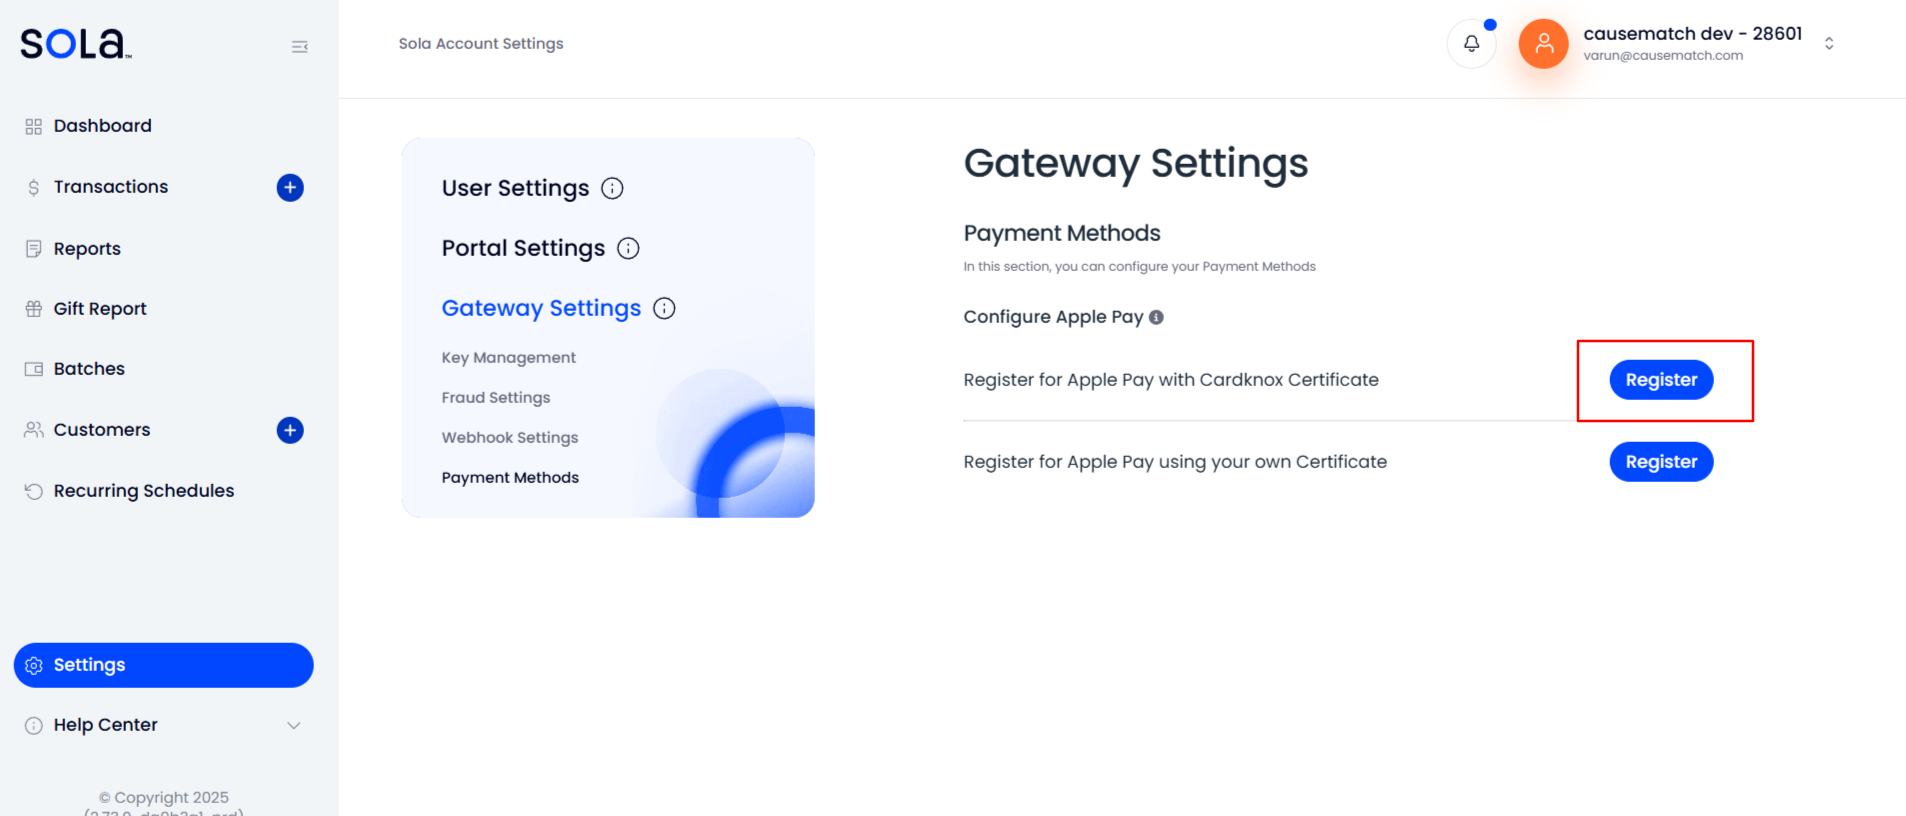The image size is (1906, 816).
Task: Click the Payment Methods heading
Action: (x=1062, y=233)
